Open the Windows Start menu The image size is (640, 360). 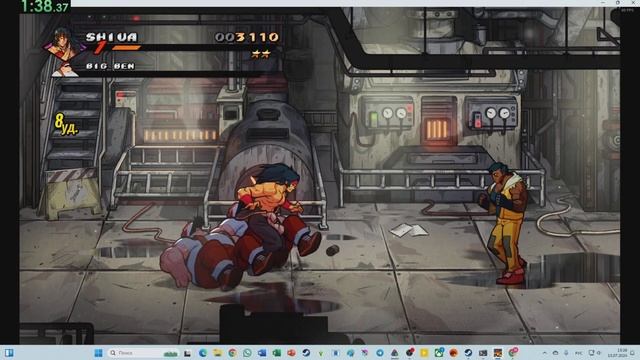coord(98,353)
